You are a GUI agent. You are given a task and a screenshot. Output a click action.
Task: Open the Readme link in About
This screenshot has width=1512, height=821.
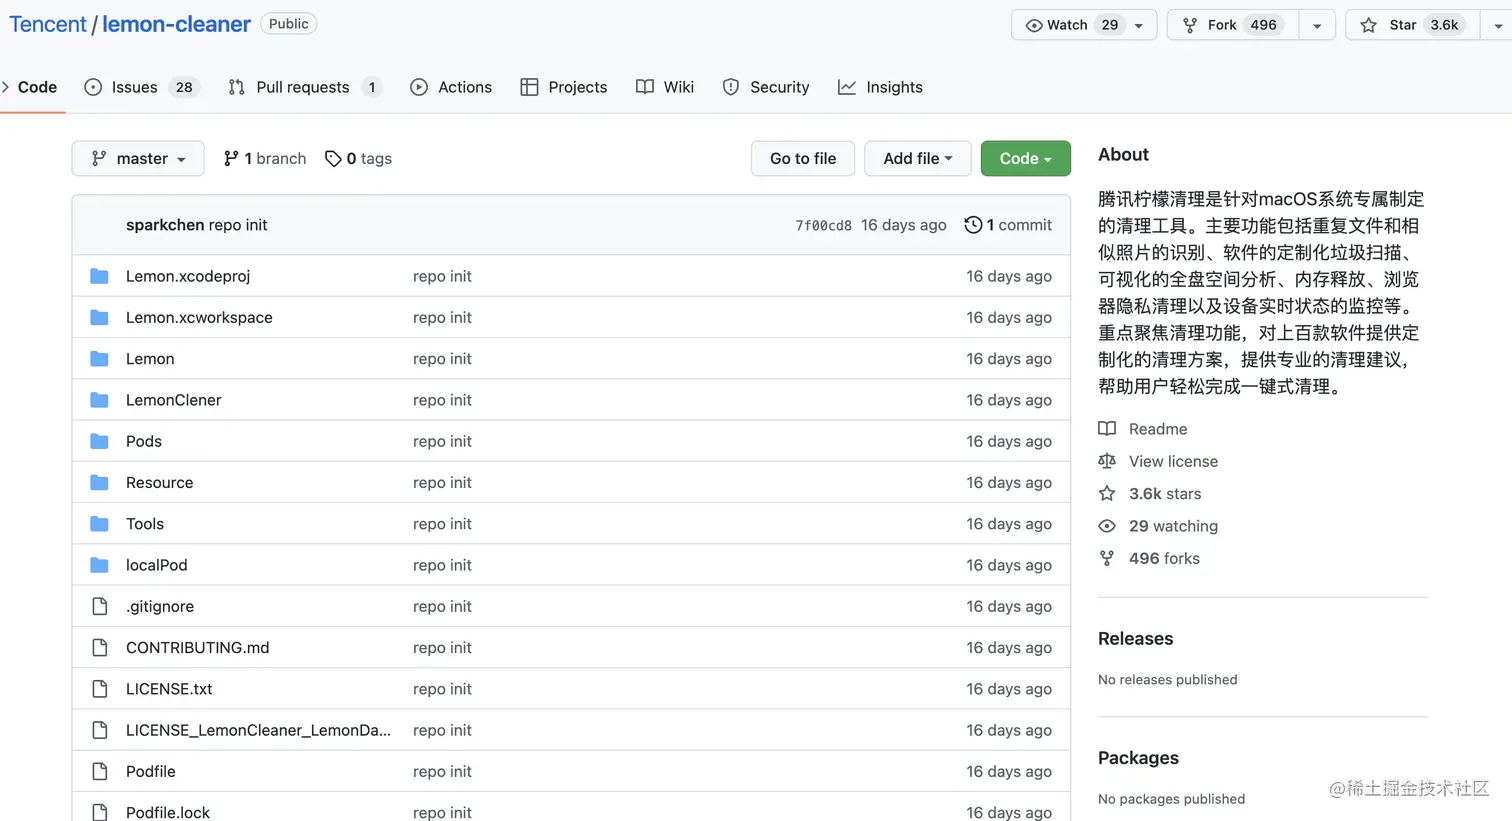point(1158,429)
